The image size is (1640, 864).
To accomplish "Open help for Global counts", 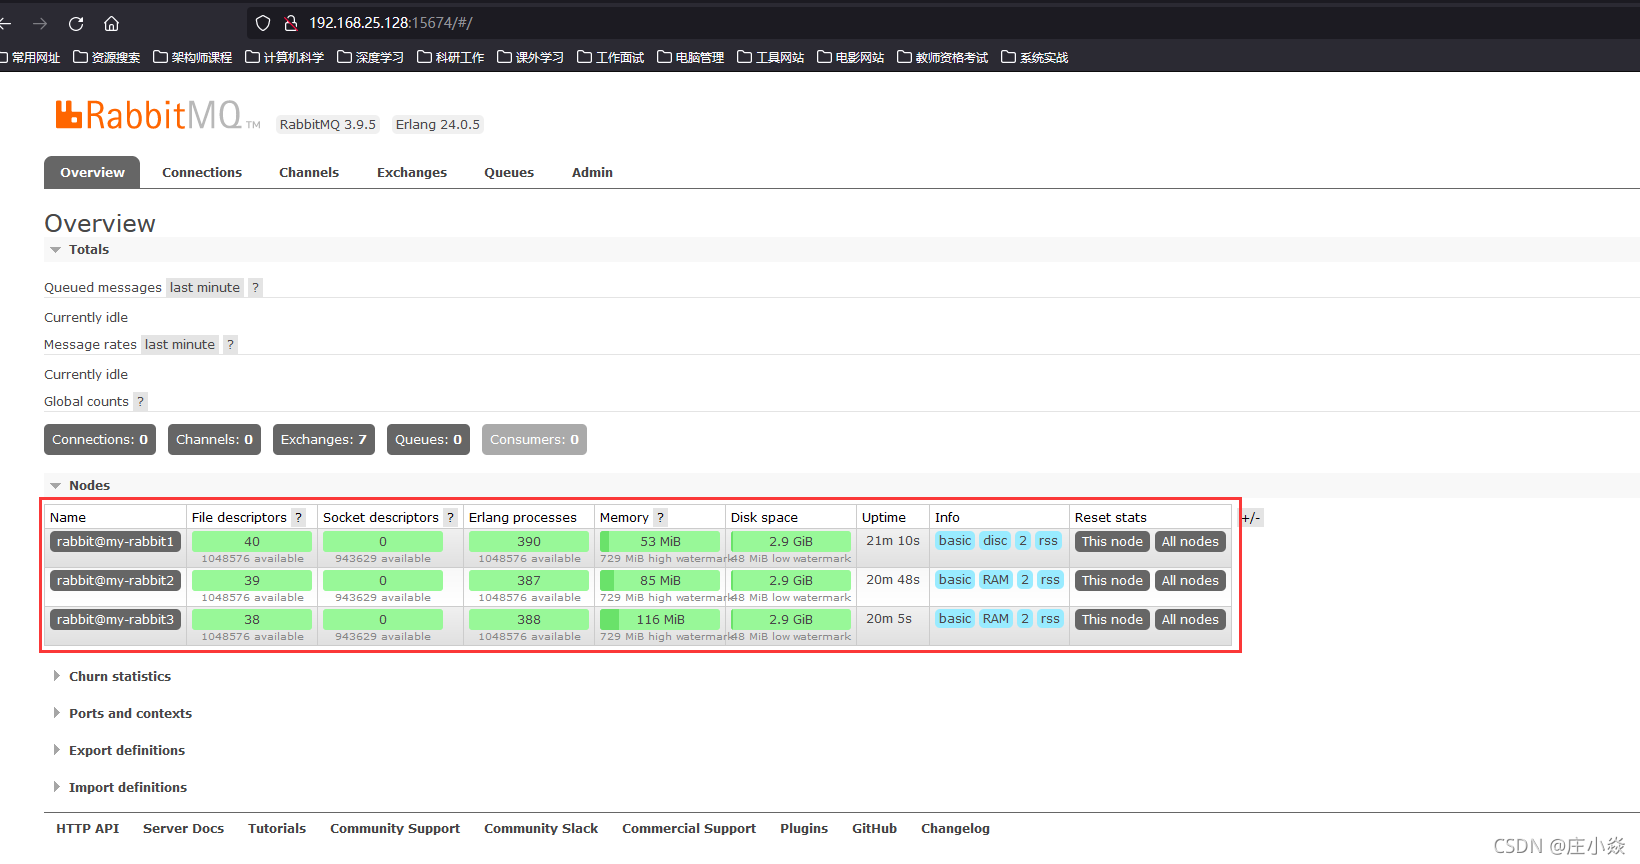I will coord(140,402).
